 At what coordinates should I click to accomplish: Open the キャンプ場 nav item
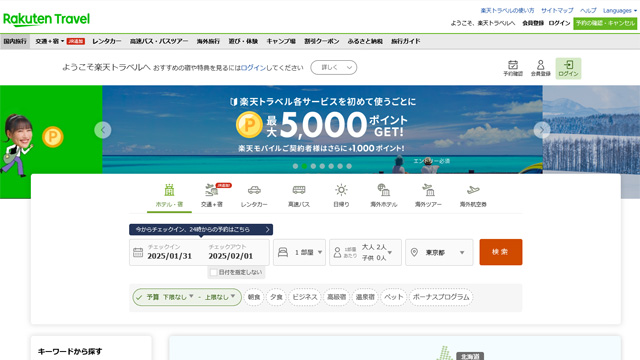(x=281, y=41)
